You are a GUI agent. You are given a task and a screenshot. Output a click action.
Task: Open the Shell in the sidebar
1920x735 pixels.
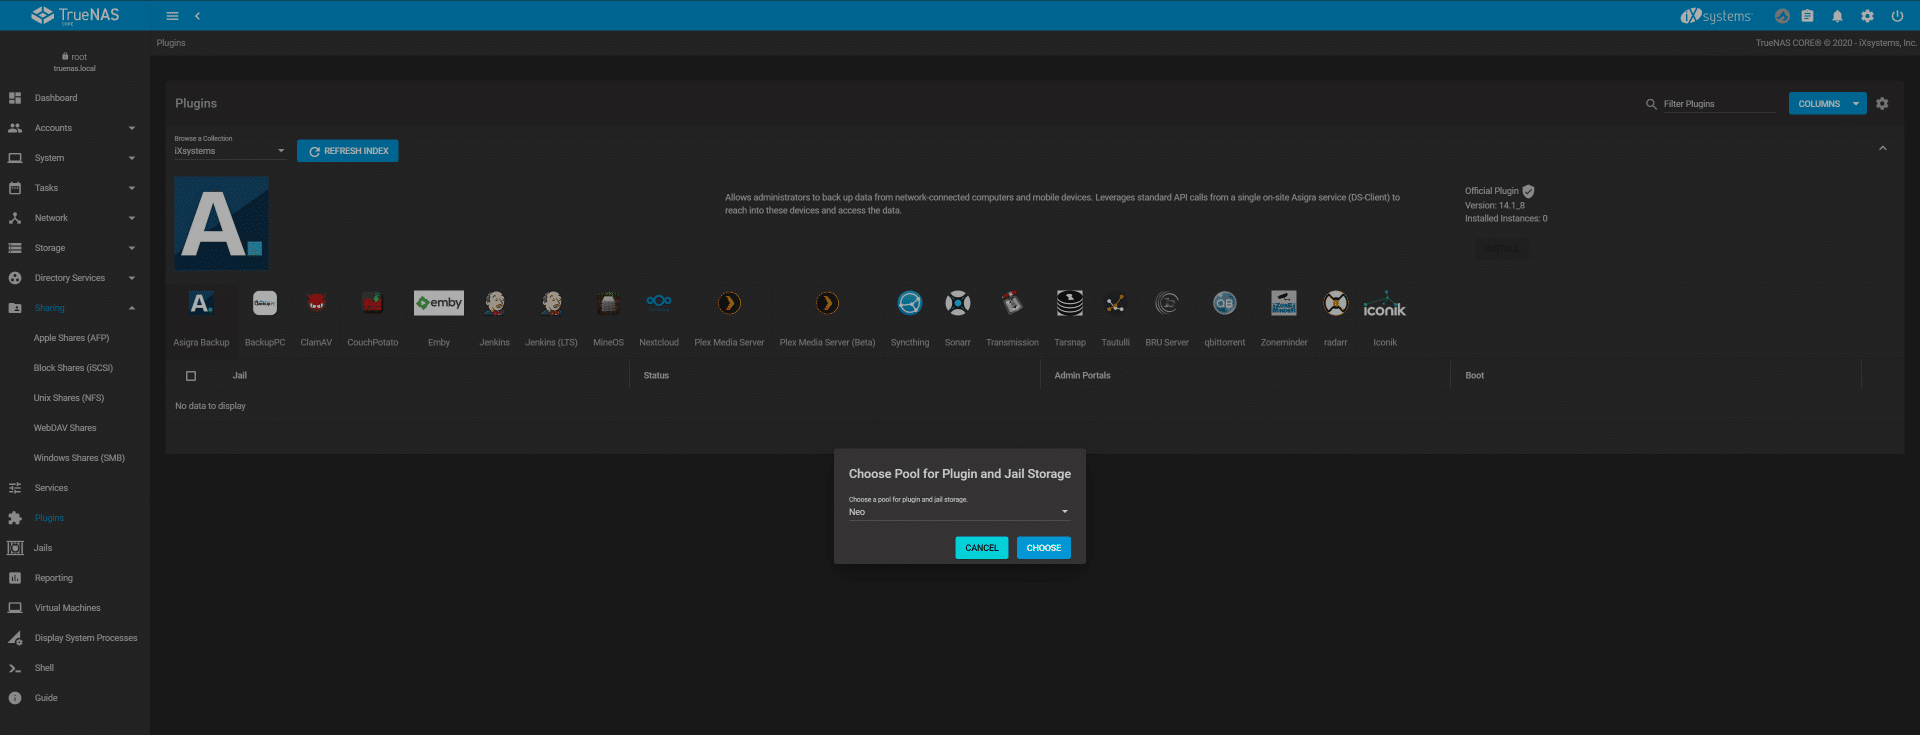coord(75,668)
